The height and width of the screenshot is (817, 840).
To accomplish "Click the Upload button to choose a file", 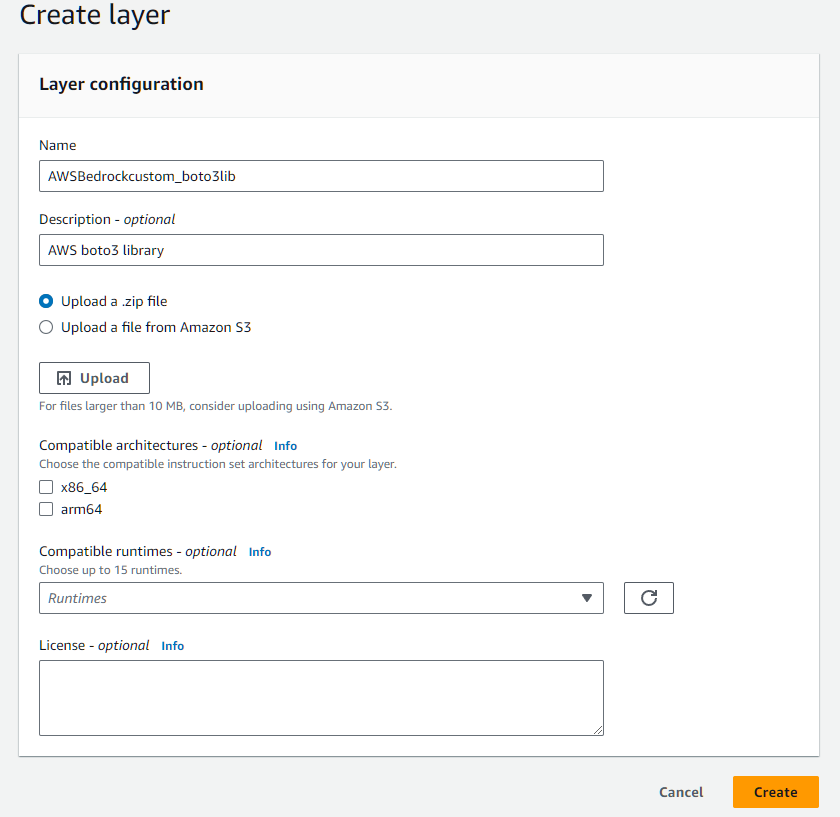I will click(94, 377).
